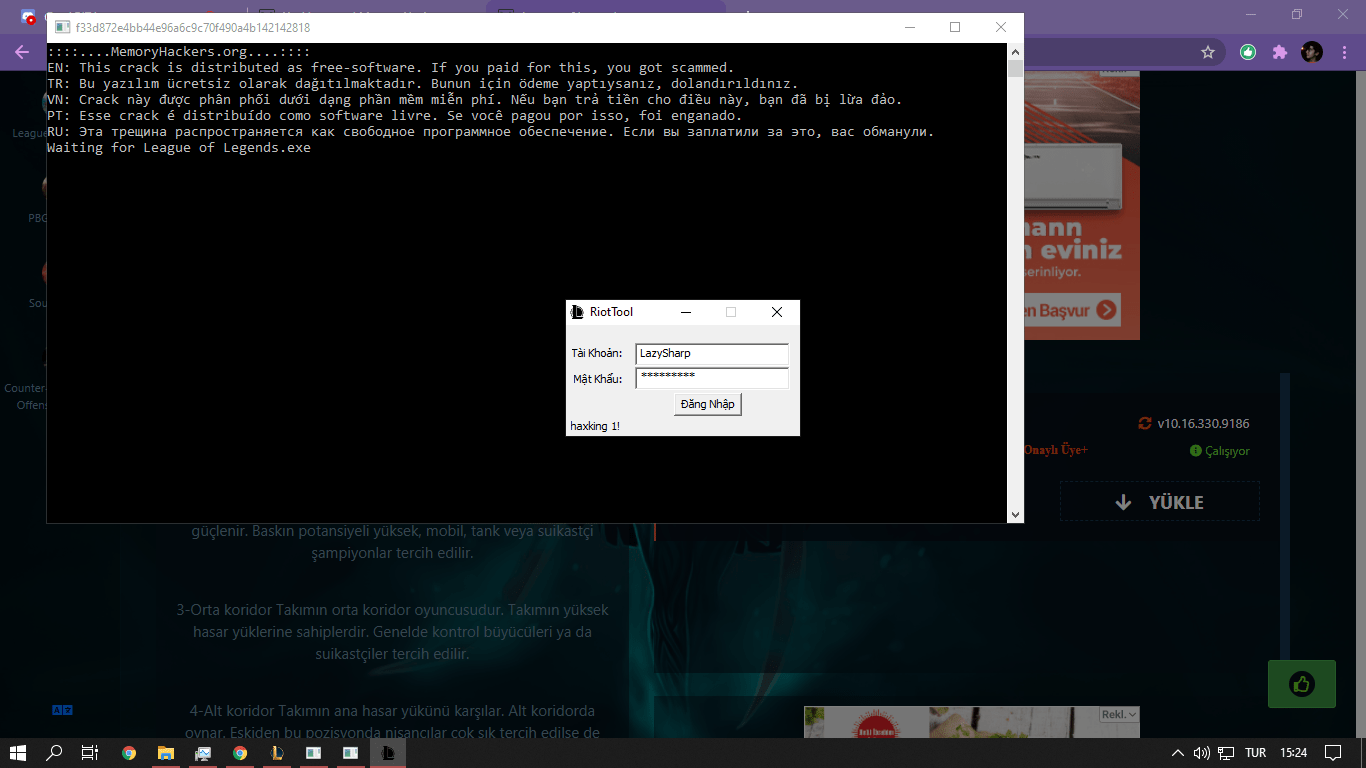The image size is (1366, 768).
Task: Bookmark this page with the star icon
Action: (1208, 52)
